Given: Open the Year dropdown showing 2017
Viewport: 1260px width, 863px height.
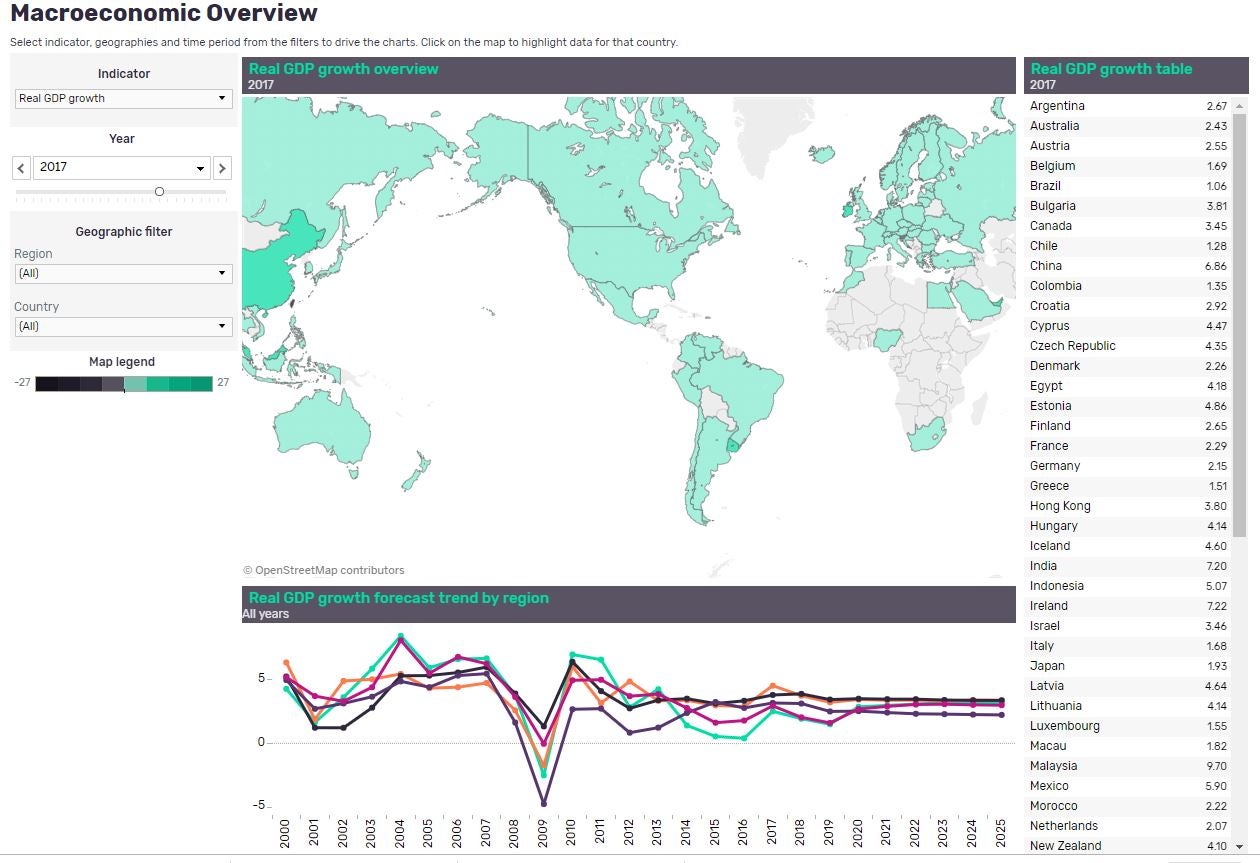Looking at the screenshot, I should pyautogui.click(x=122, y=168).
